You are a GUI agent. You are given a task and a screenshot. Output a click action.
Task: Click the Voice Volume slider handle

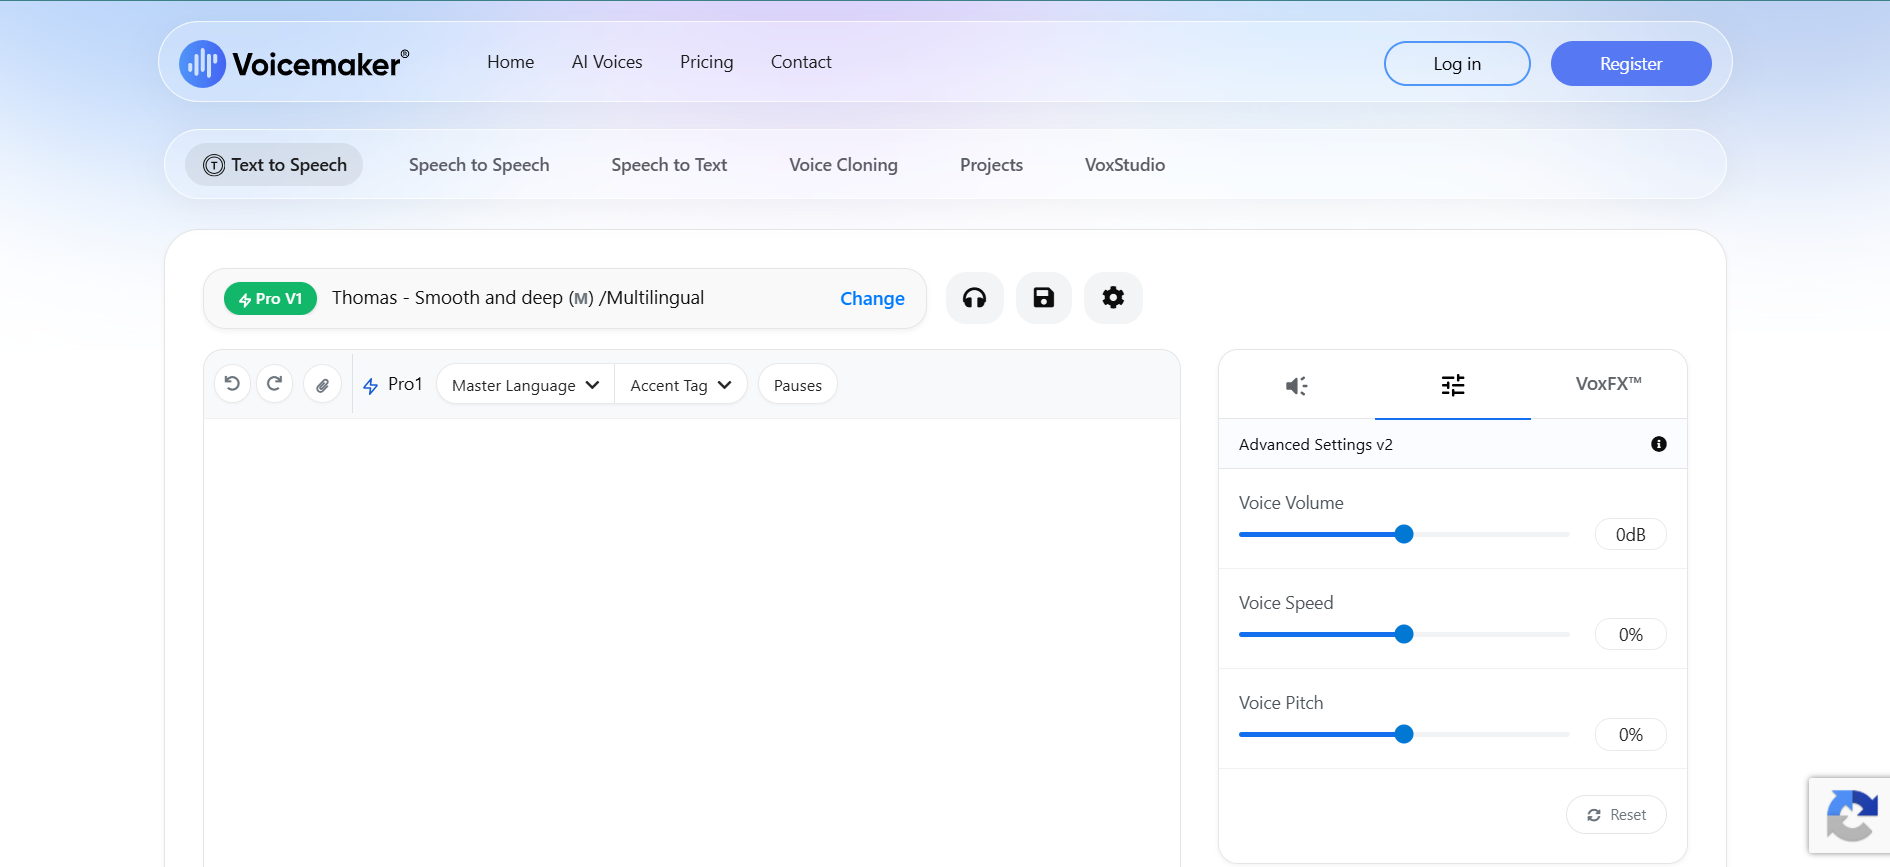tap(1404, 534)
